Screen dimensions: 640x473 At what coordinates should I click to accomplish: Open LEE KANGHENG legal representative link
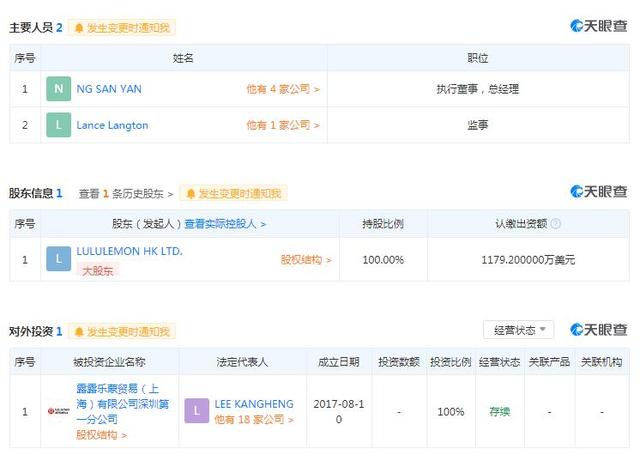254,404
